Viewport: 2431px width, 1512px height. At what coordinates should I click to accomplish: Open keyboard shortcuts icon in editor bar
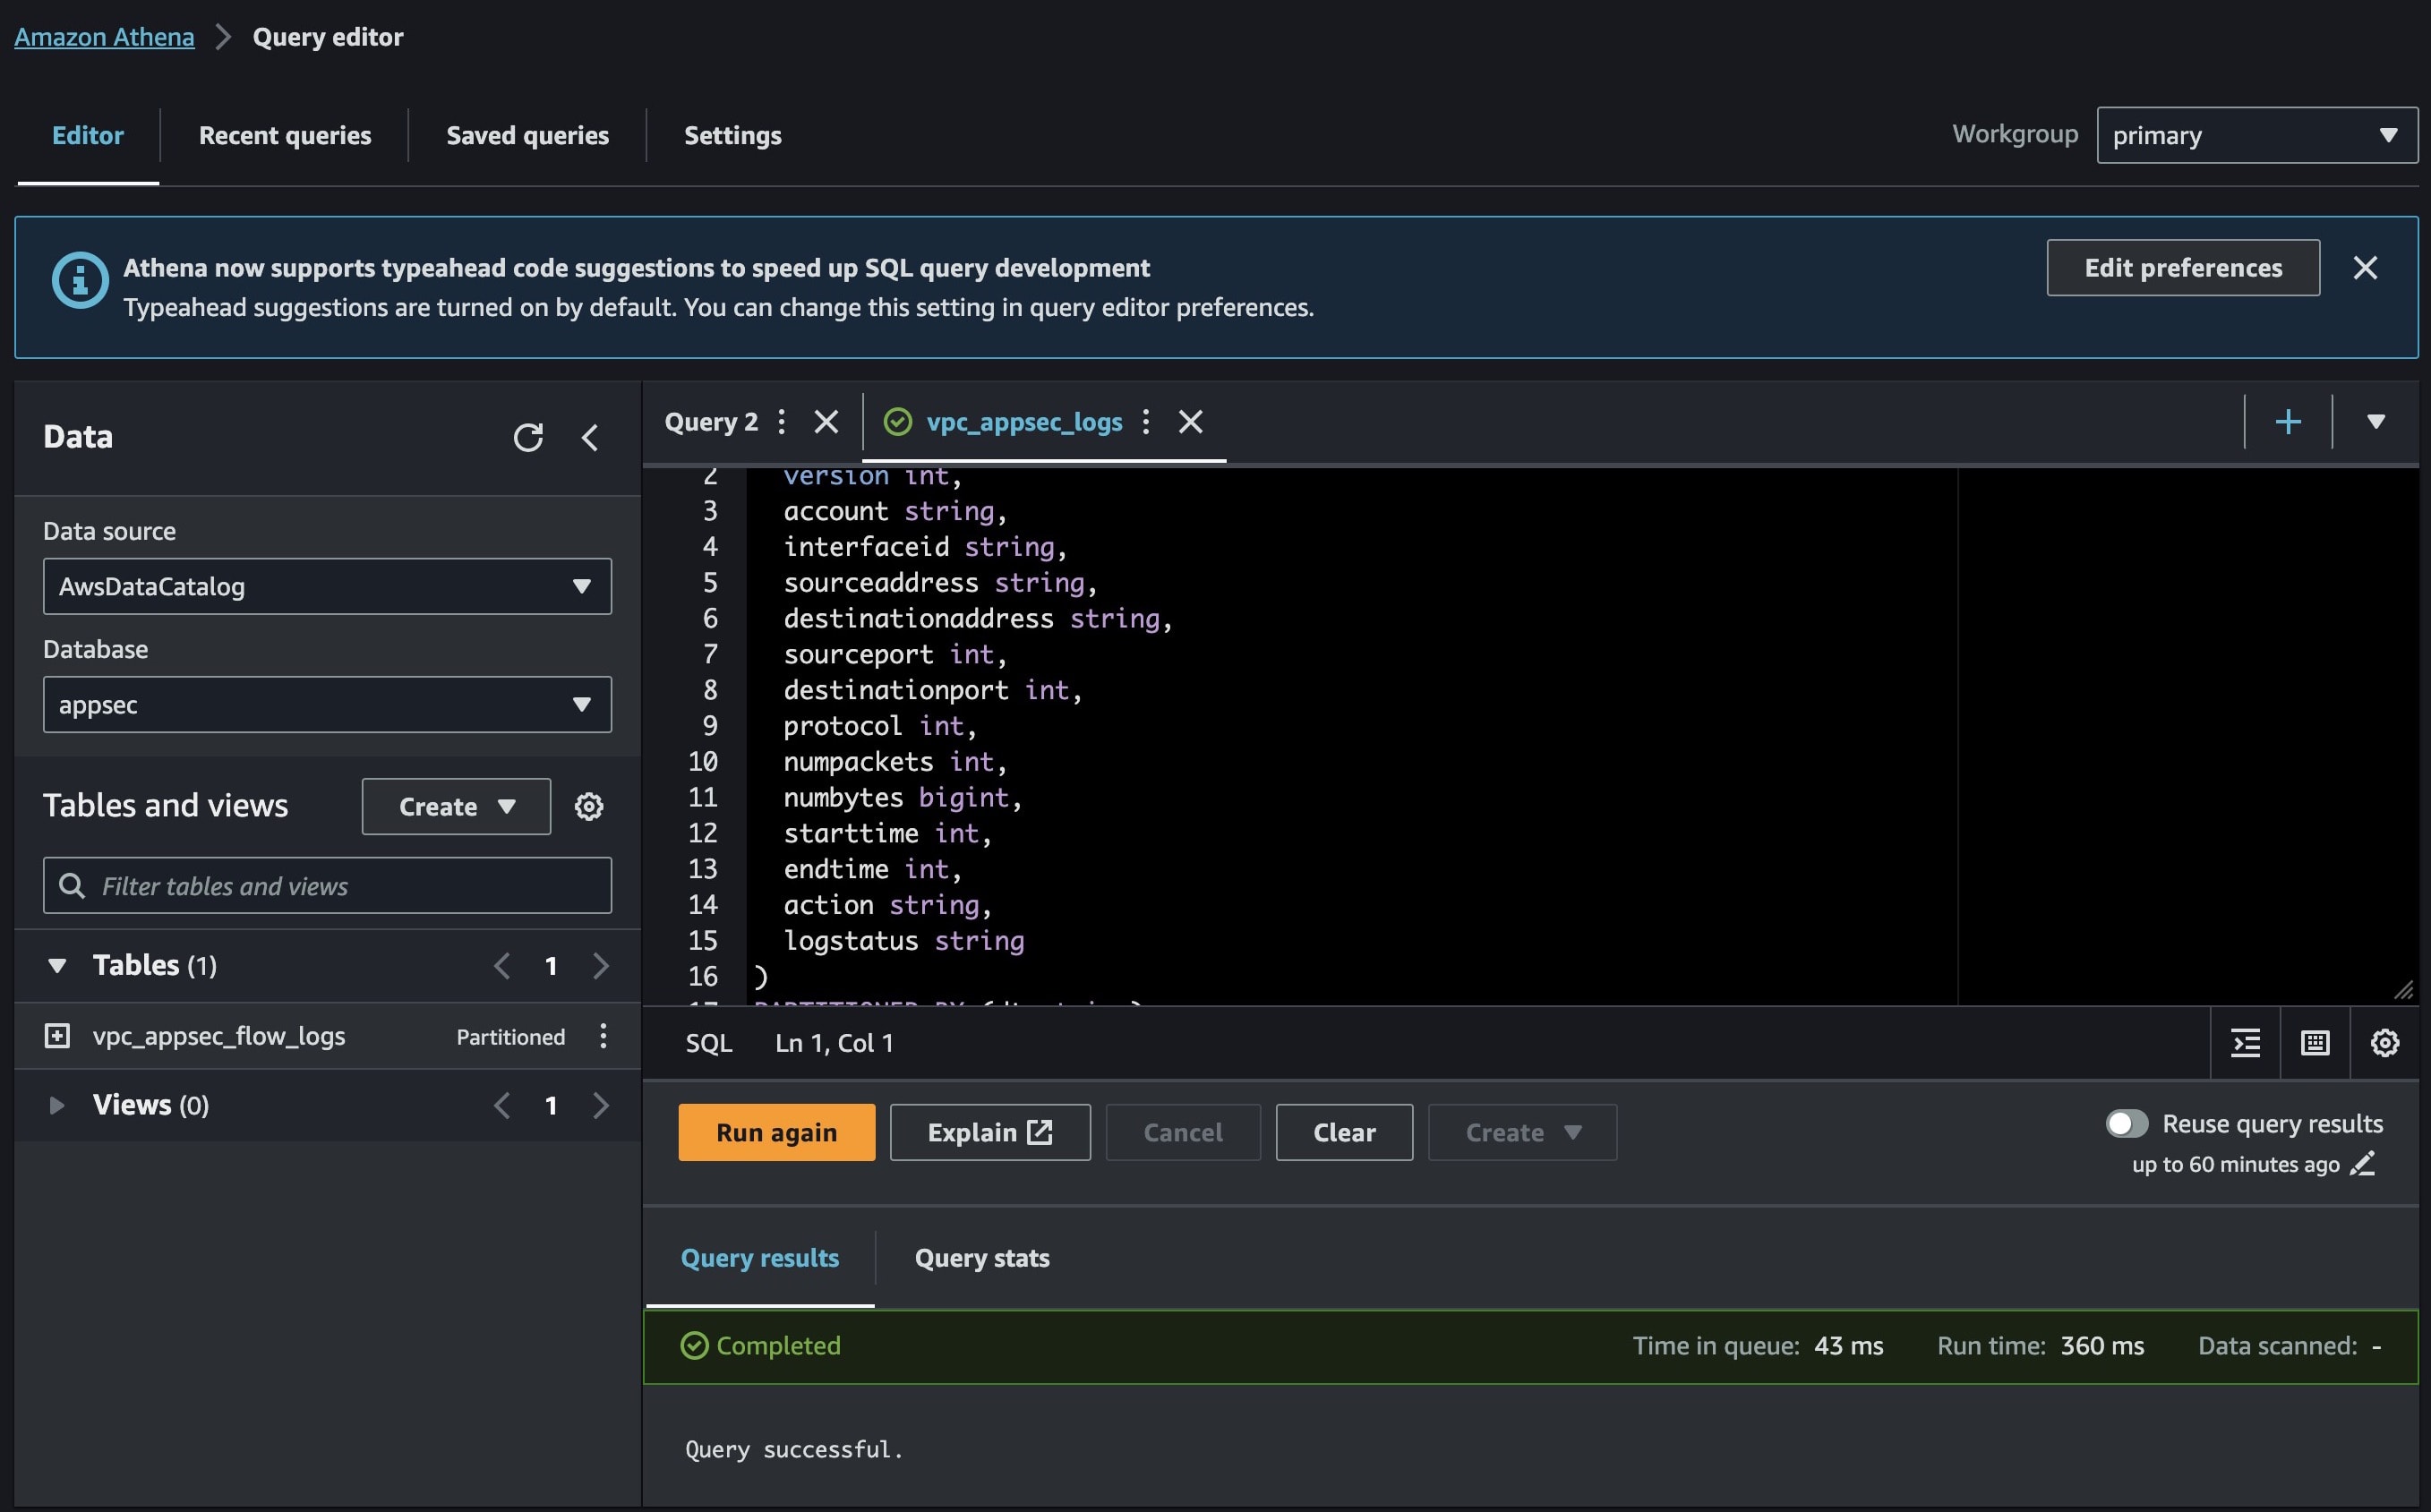2315,1043
